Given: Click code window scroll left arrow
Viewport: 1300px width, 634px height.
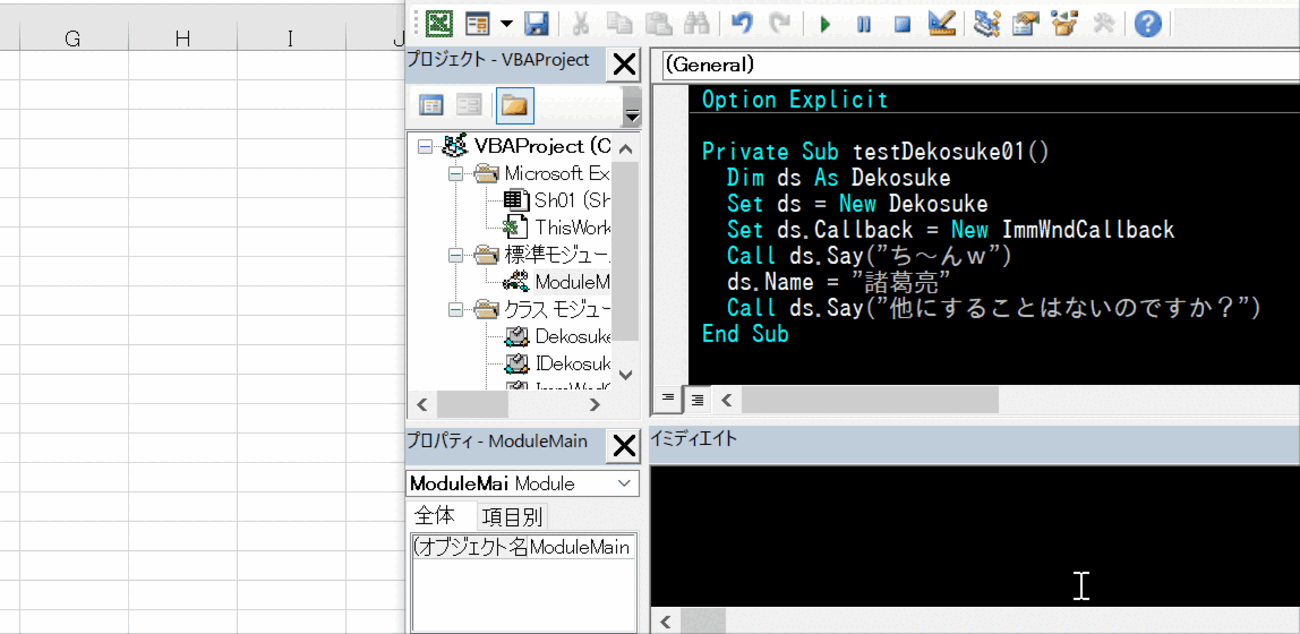Looking at the screenshot, I should coord(727,400).
